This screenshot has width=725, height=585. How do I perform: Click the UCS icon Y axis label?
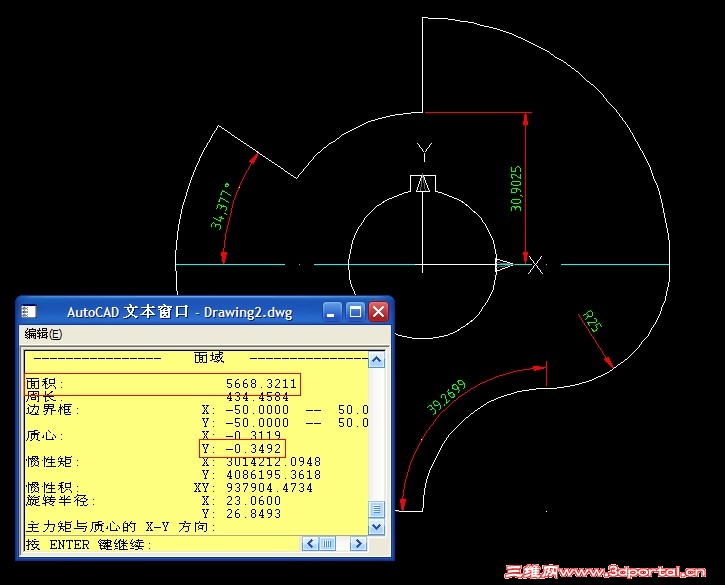click(x=424, y=152)
